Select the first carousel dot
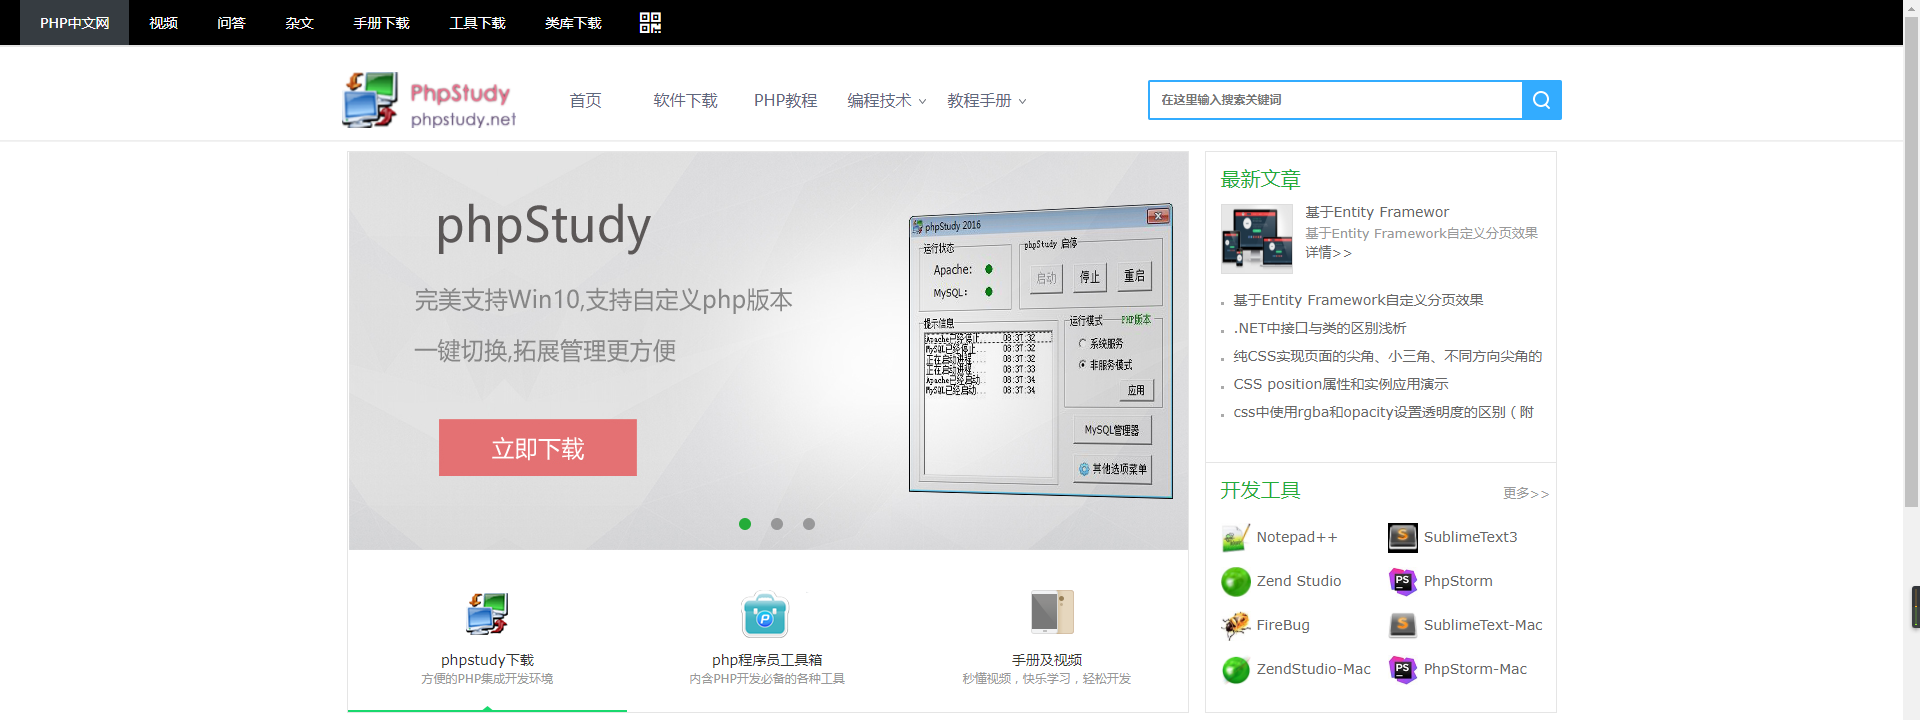1920x720 pixels. pyautogui.click(x=745, y=524)
